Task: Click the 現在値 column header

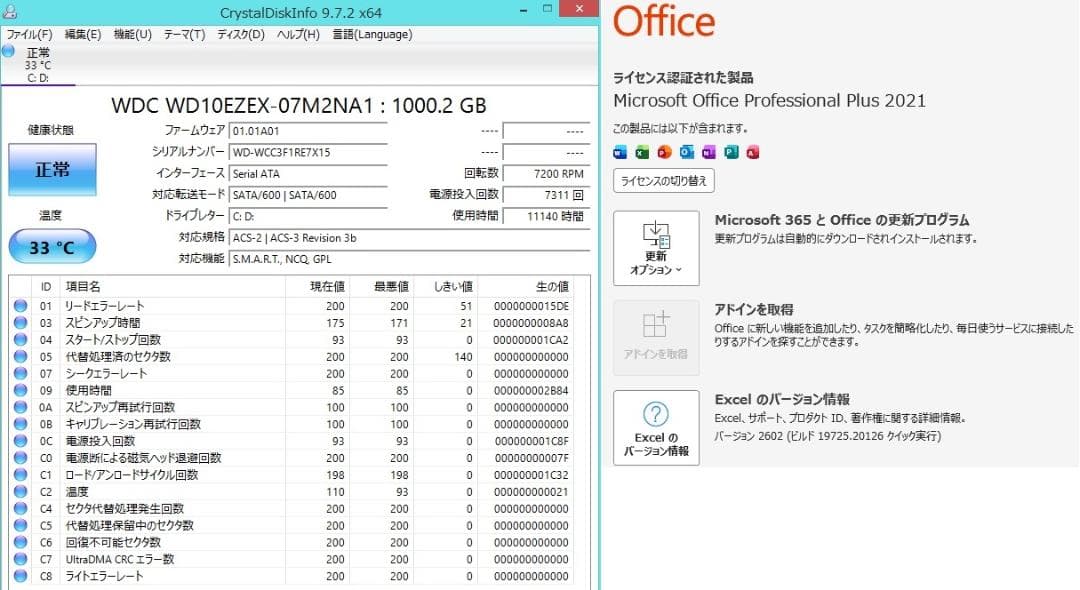Action: (317, 286)
